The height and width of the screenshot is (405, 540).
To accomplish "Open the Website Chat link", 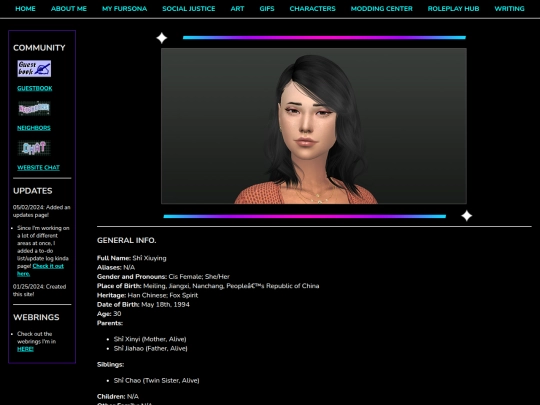I will (x=38, y=168).
